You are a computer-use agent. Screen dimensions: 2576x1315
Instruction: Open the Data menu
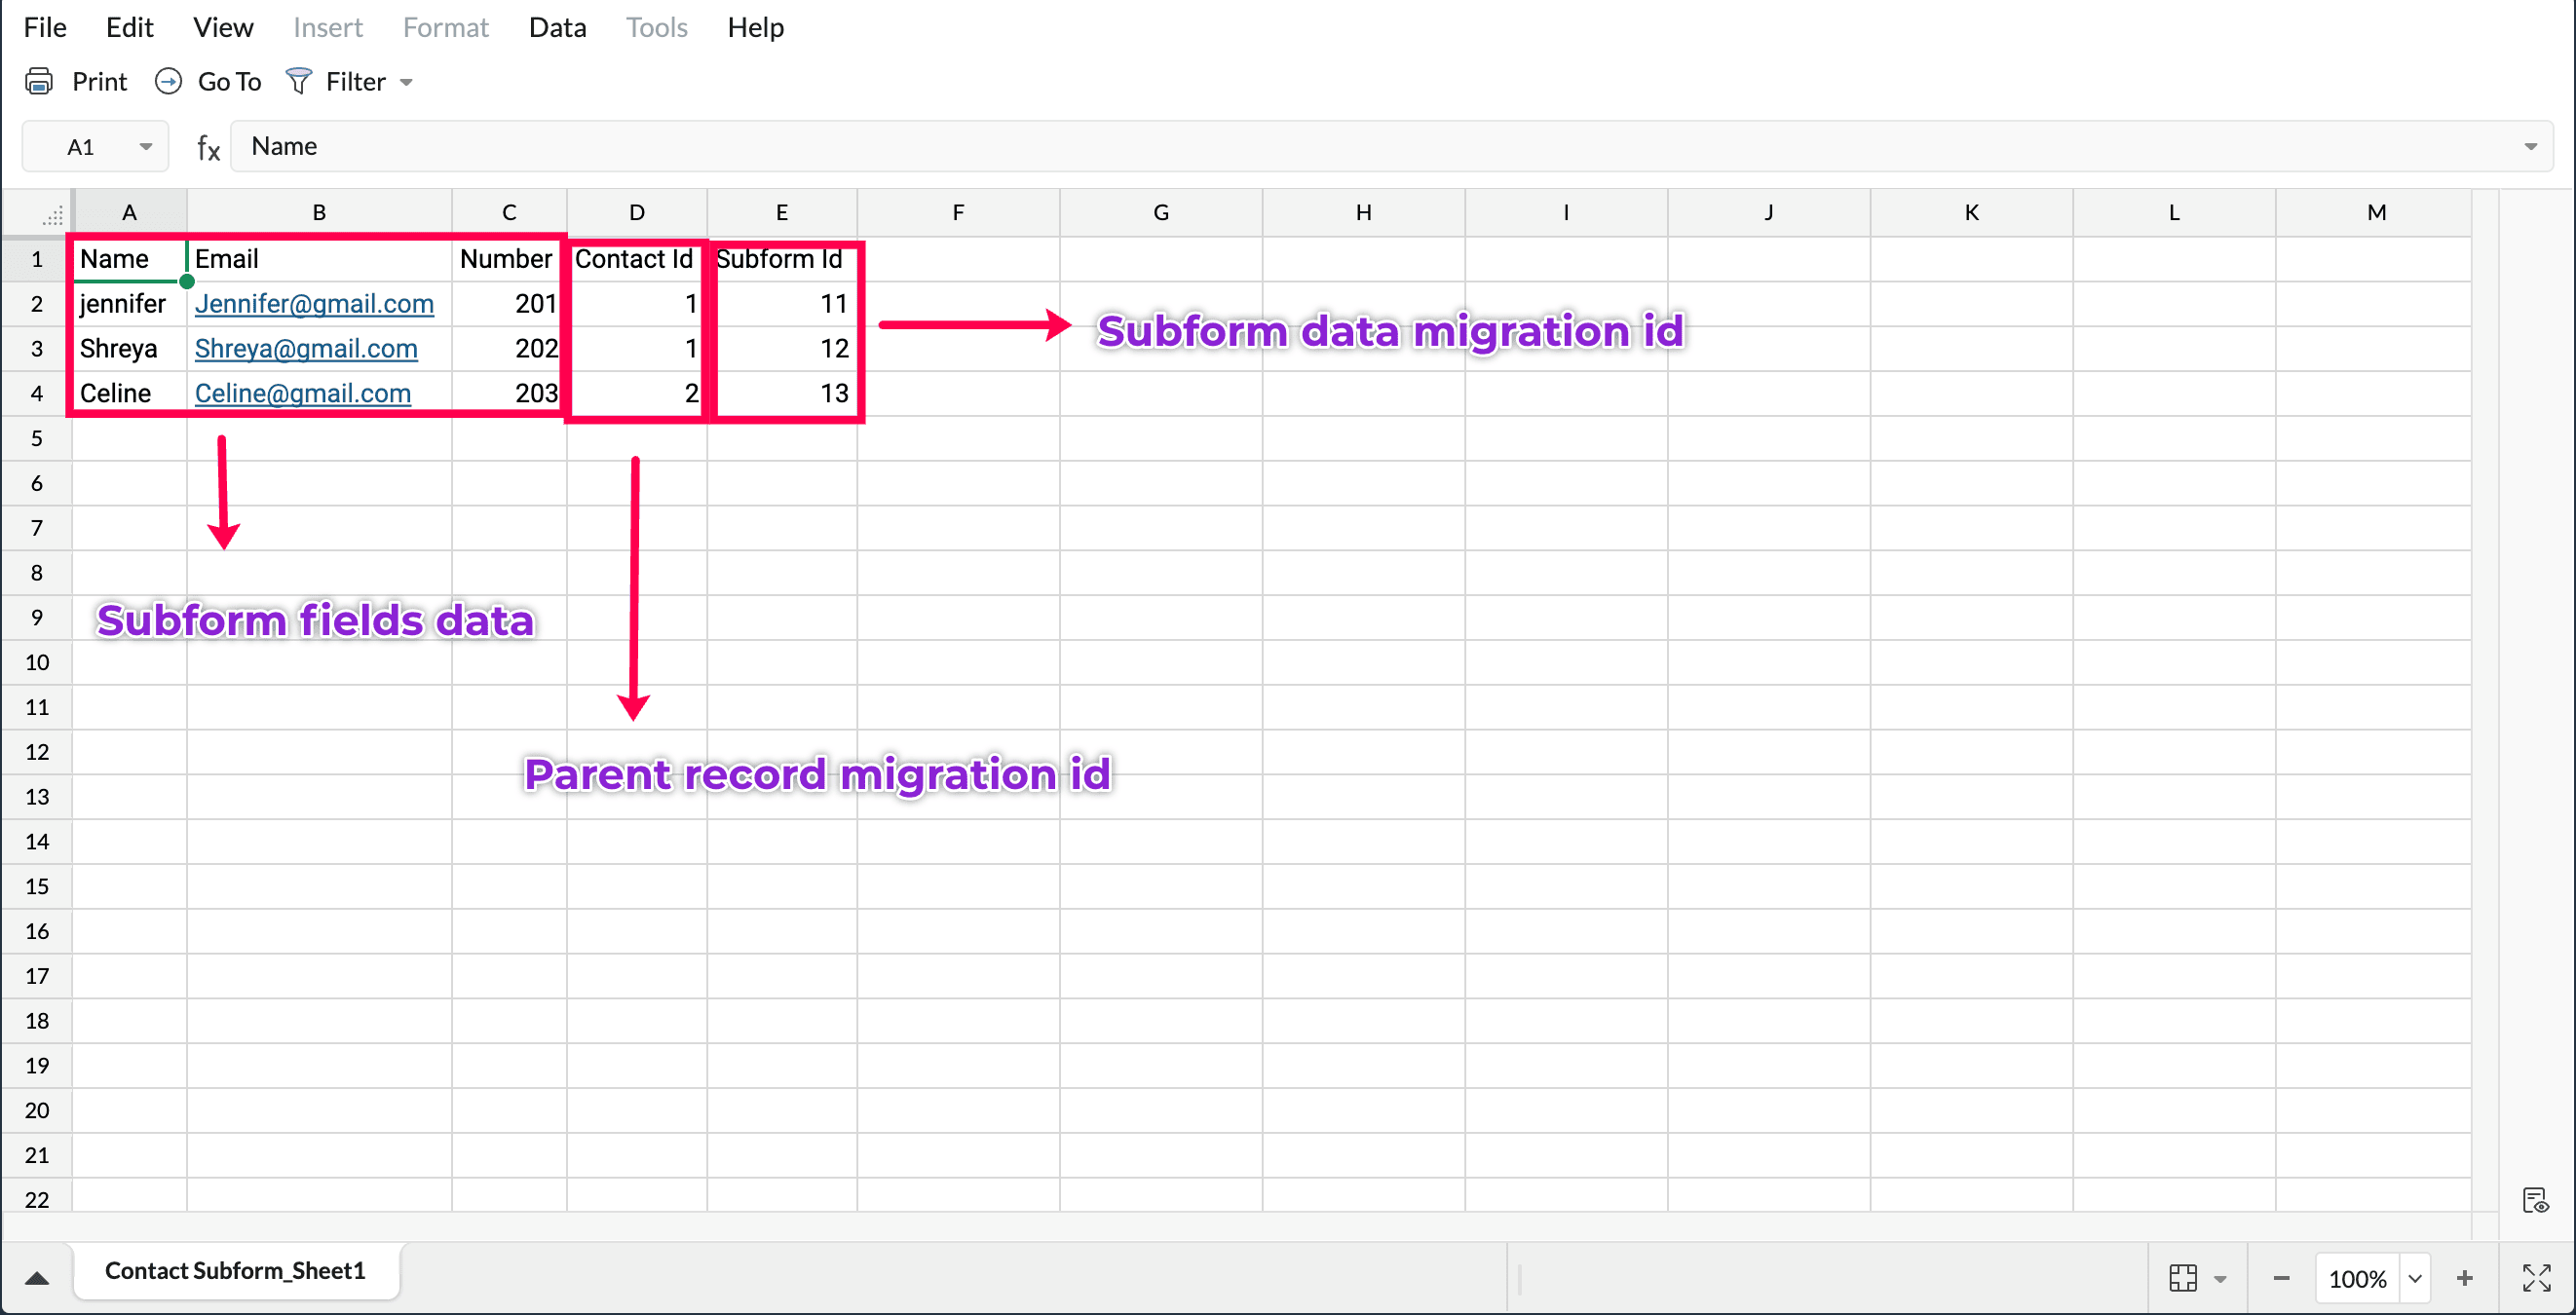coord(557,27)
